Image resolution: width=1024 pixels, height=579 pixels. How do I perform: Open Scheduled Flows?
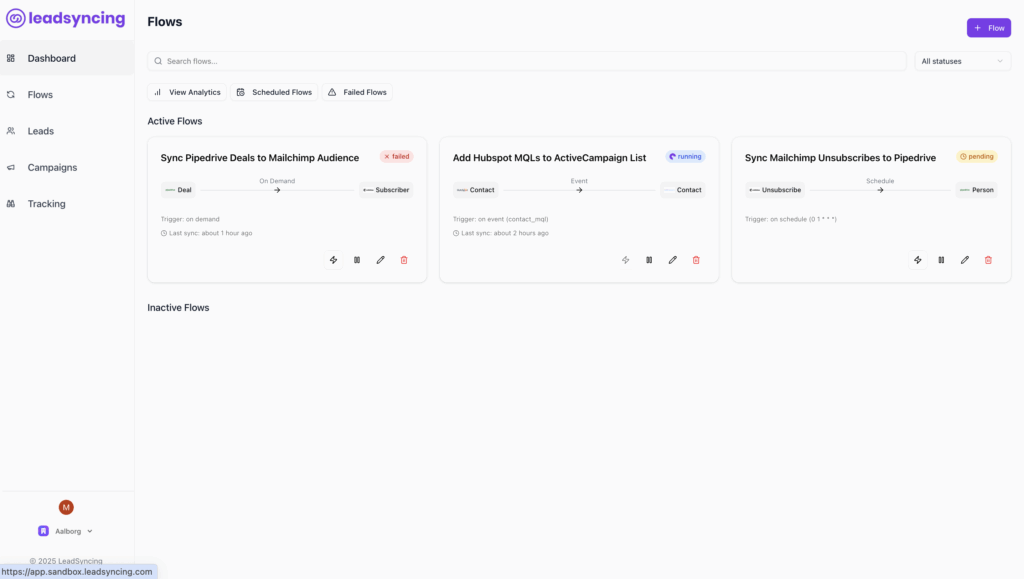(x=274, y=92)
